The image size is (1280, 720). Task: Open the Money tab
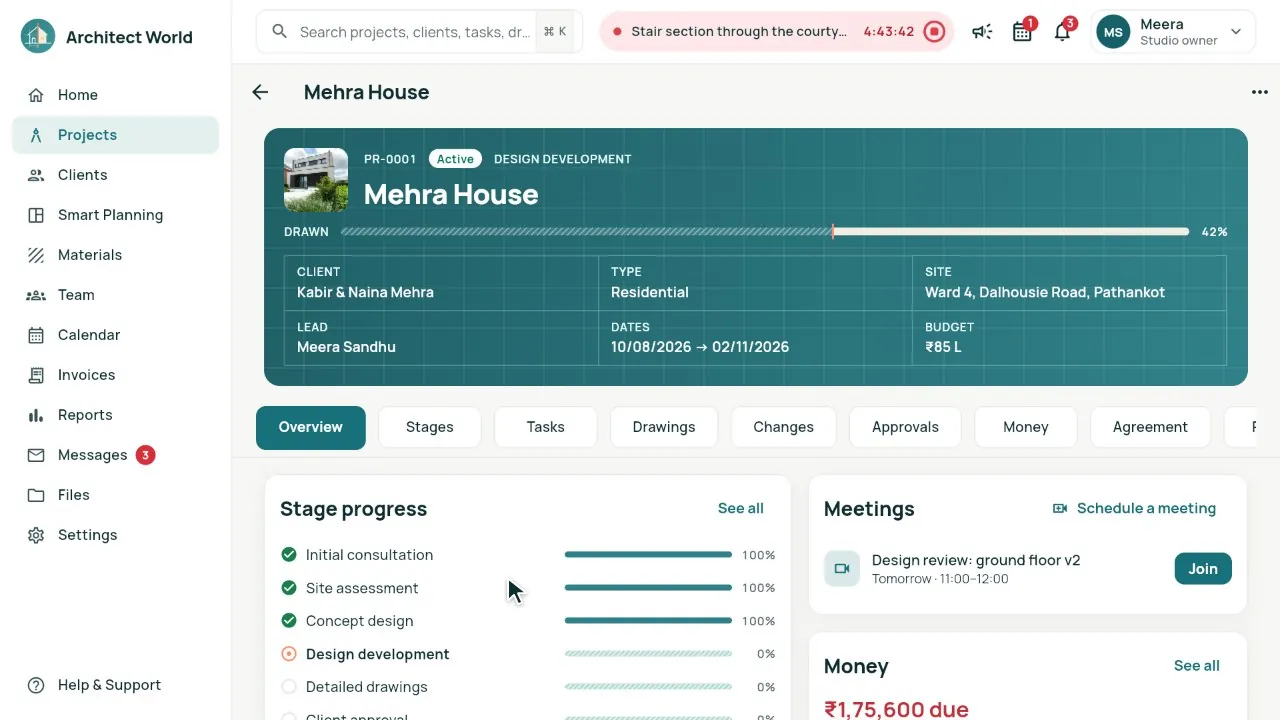1026,427
